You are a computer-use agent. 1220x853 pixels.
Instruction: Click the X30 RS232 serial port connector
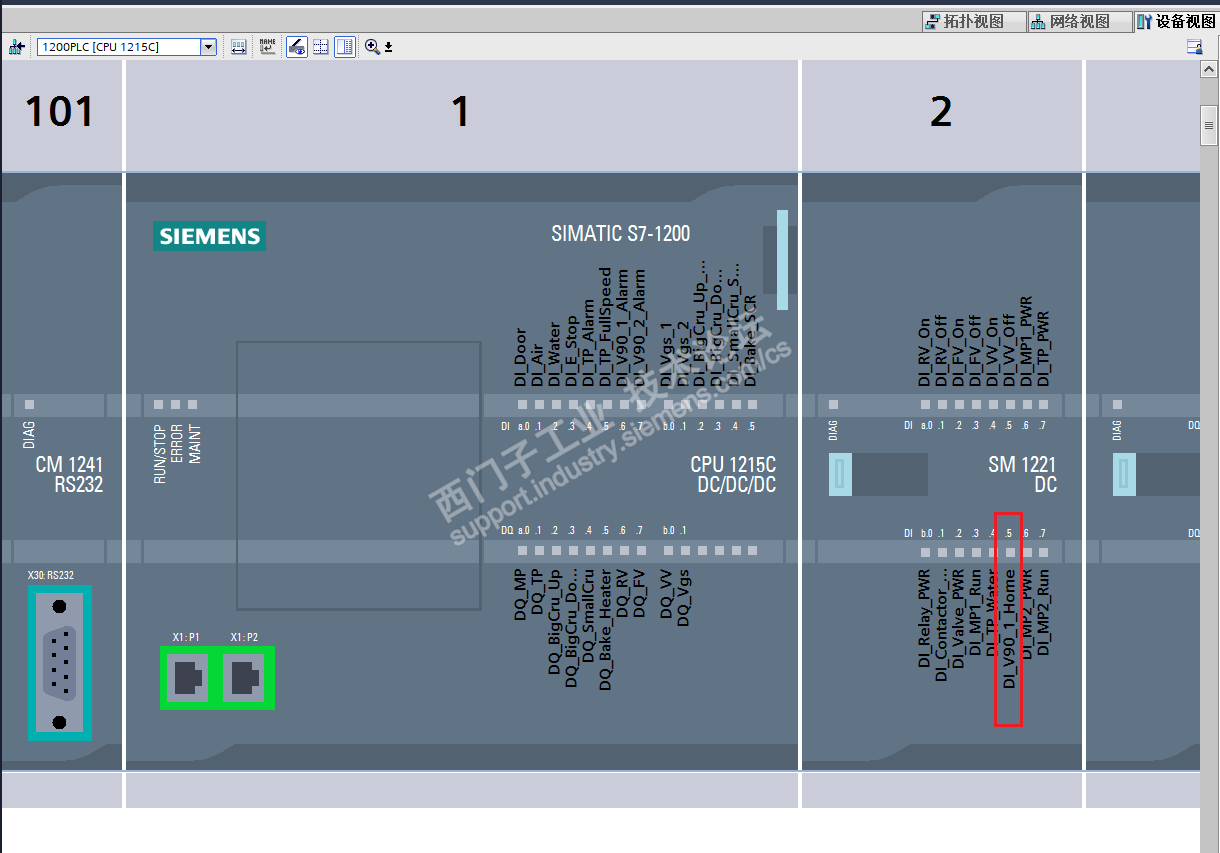60,664
